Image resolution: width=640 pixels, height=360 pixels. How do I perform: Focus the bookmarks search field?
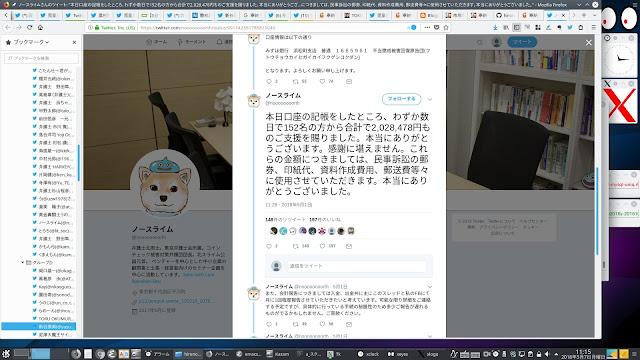41,58
